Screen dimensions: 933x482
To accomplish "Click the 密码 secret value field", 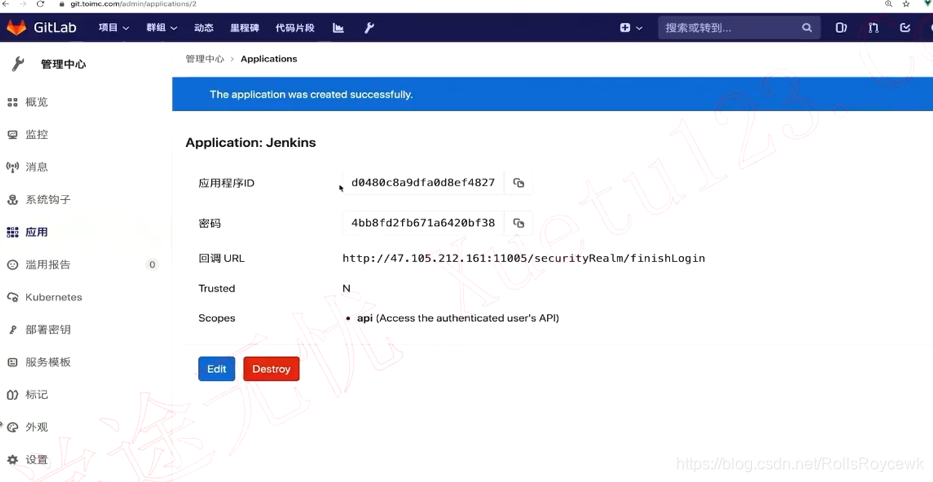I will pos(423,223).
